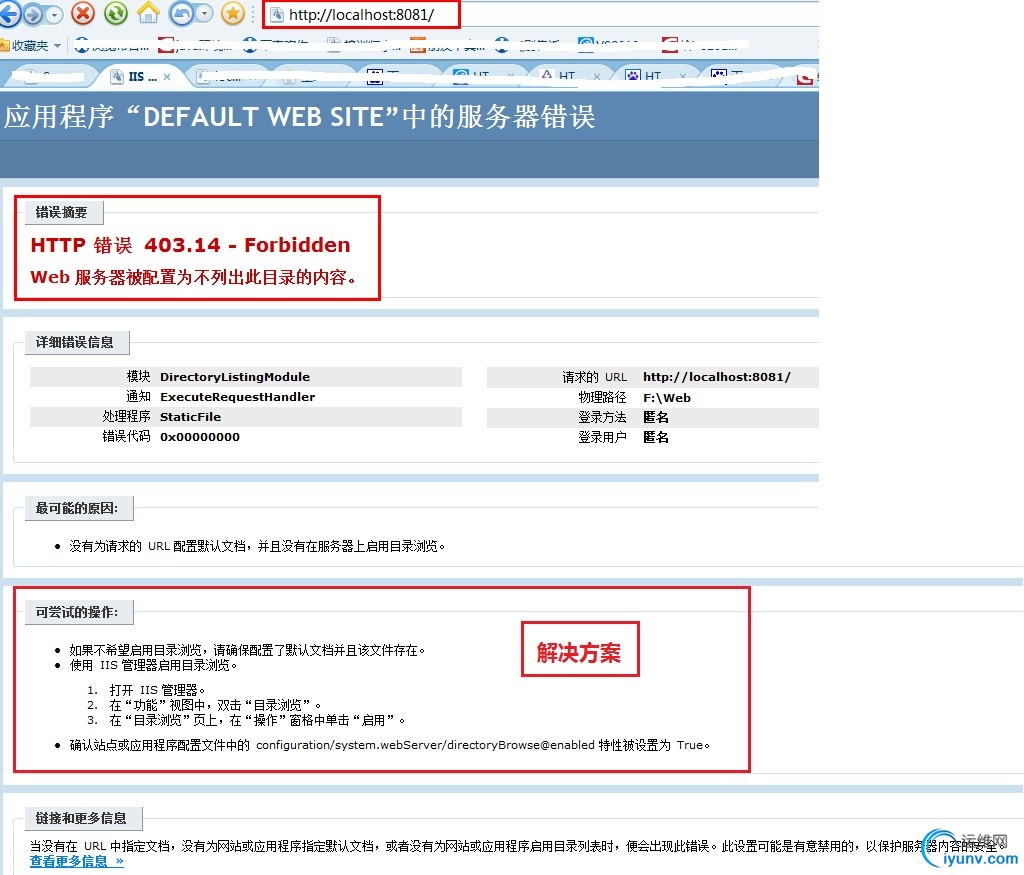This screenshot has height=875, width=1024.
Task: Click the 登录用户 value 匿名
Action: point(656,438)
